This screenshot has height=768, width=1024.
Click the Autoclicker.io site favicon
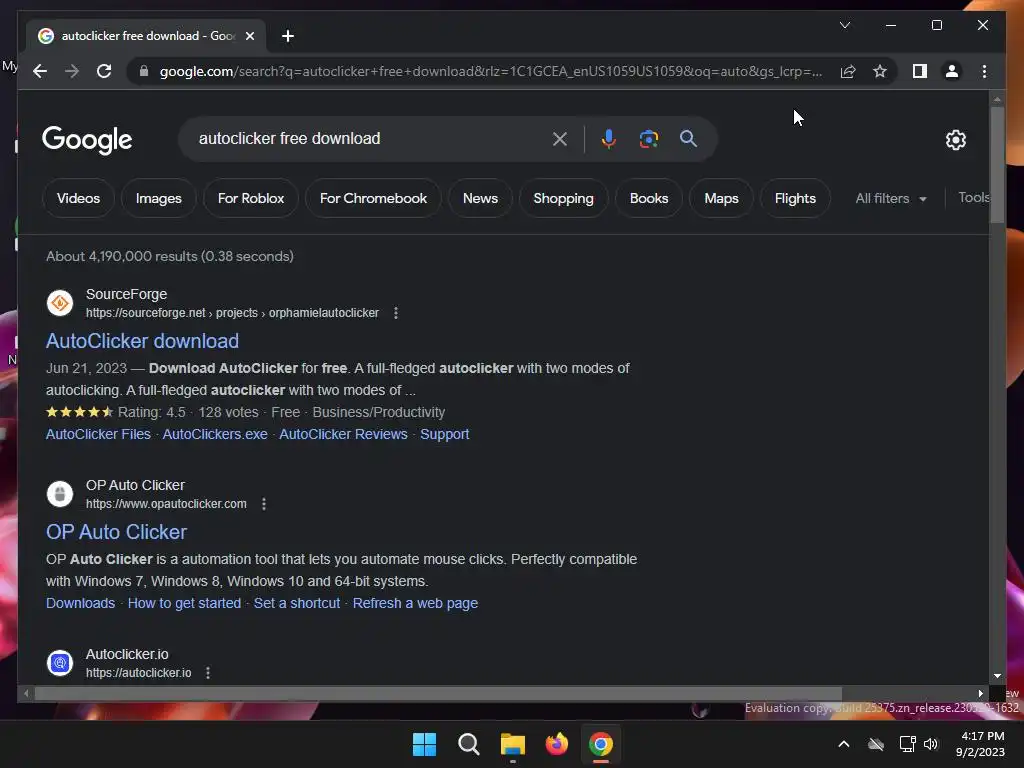[x=60, y=663]
